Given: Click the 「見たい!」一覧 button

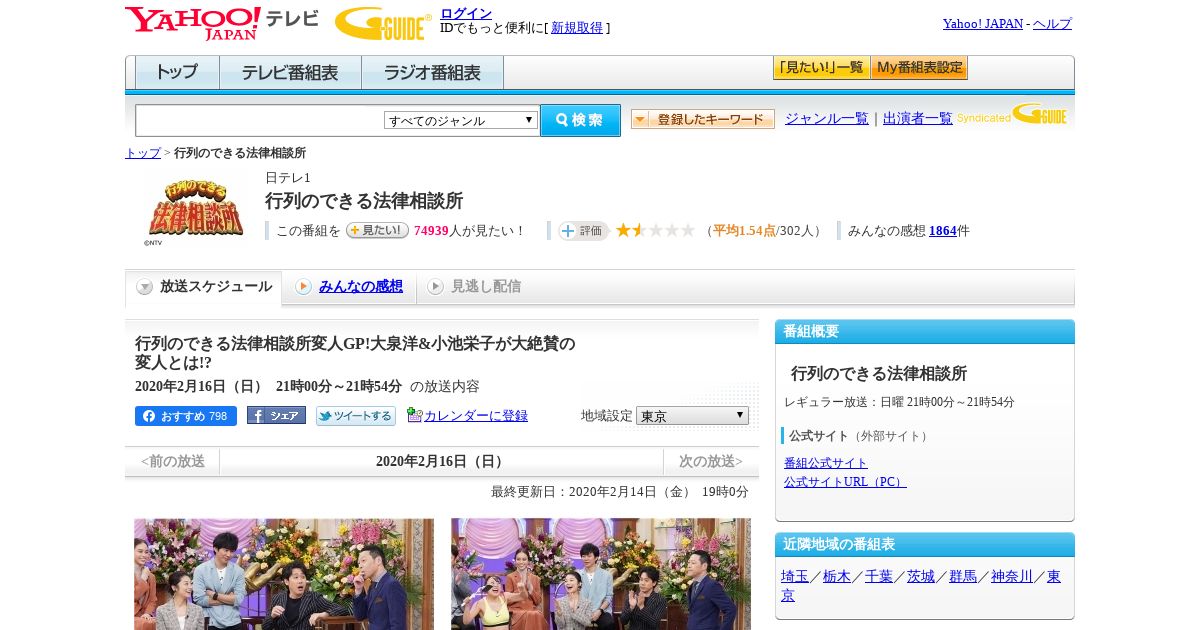Looking at the screenshot, I should [821, 68].
